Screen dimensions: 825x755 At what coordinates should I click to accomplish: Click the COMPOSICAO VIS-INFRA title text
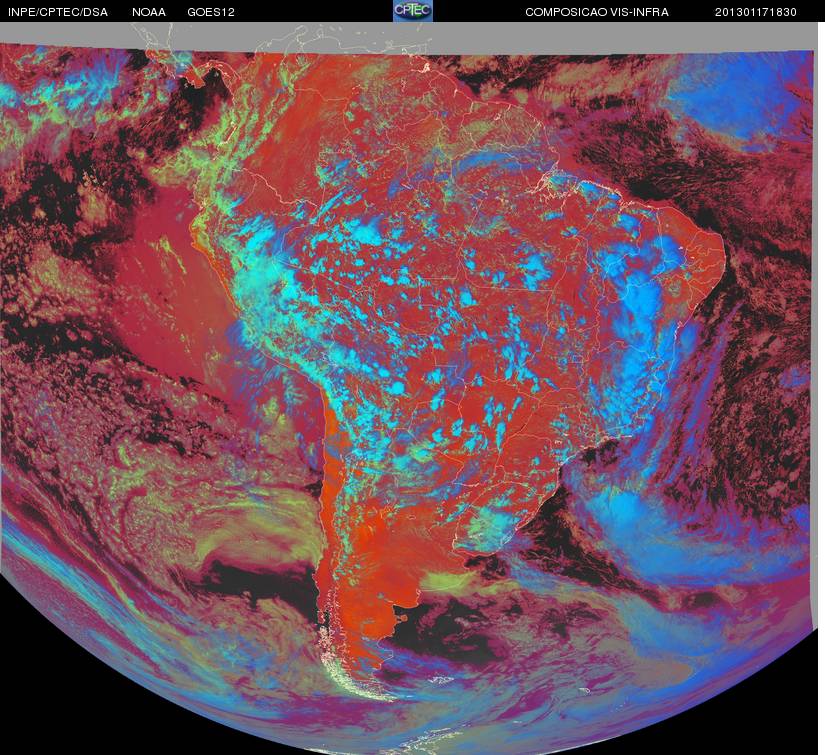coord(597,12)
